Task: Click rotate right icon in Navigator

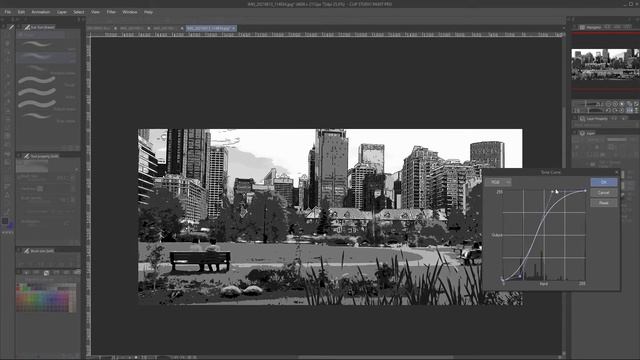Action: pos(615,110)
